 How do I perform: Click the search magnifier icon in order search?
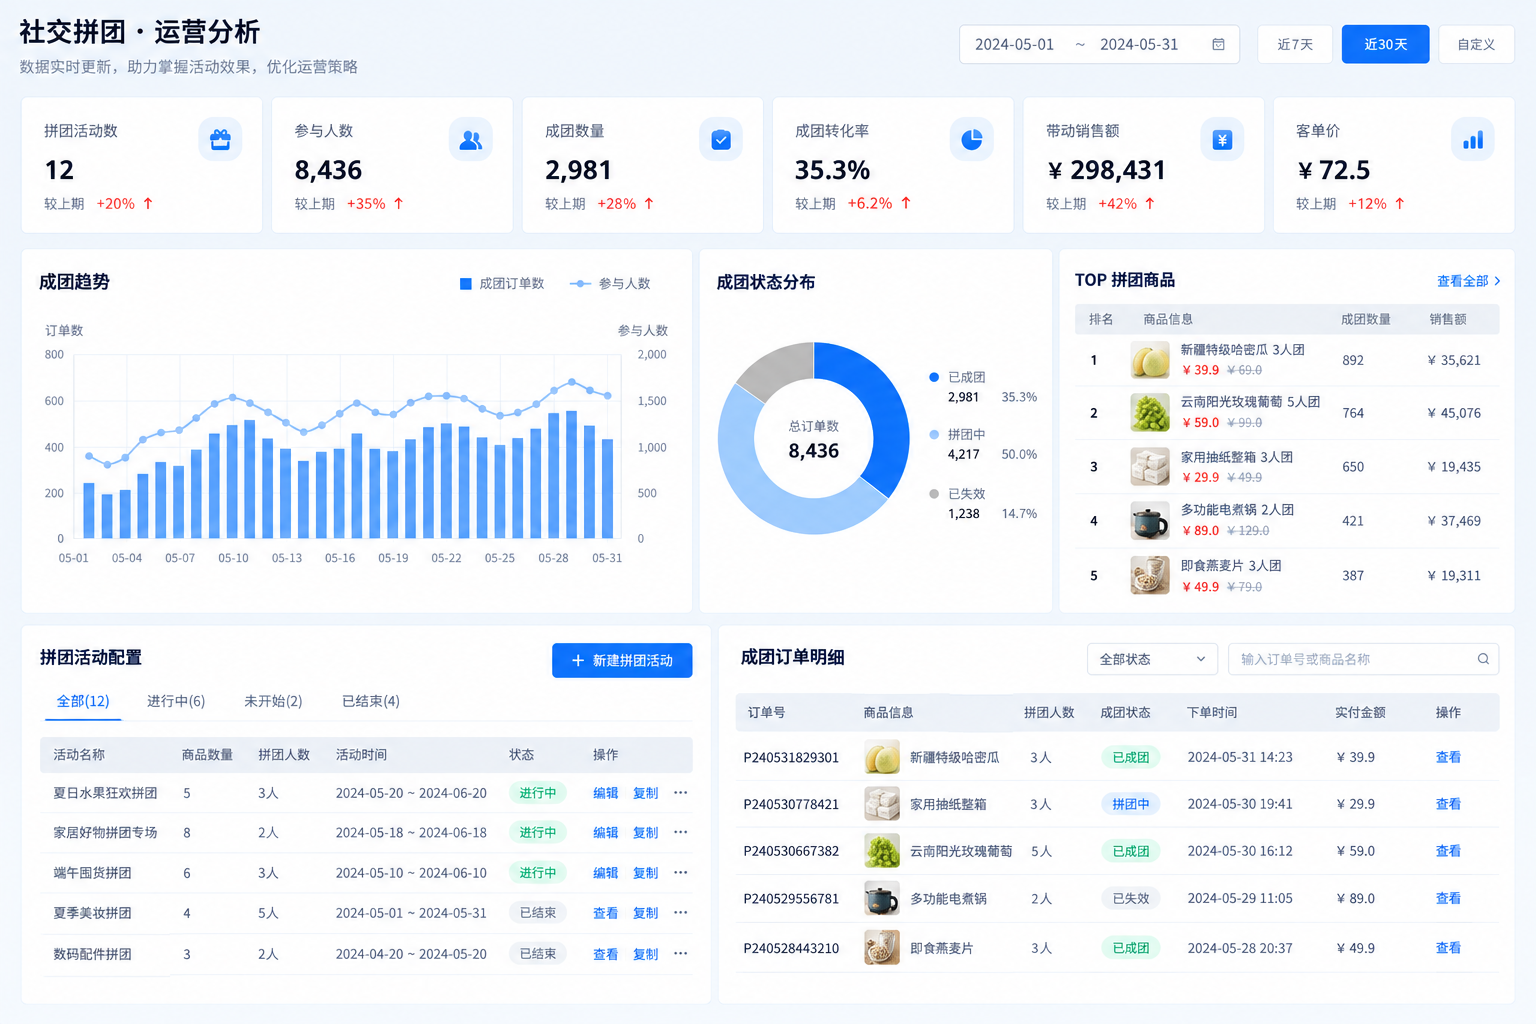click(x=1483, y=659)
